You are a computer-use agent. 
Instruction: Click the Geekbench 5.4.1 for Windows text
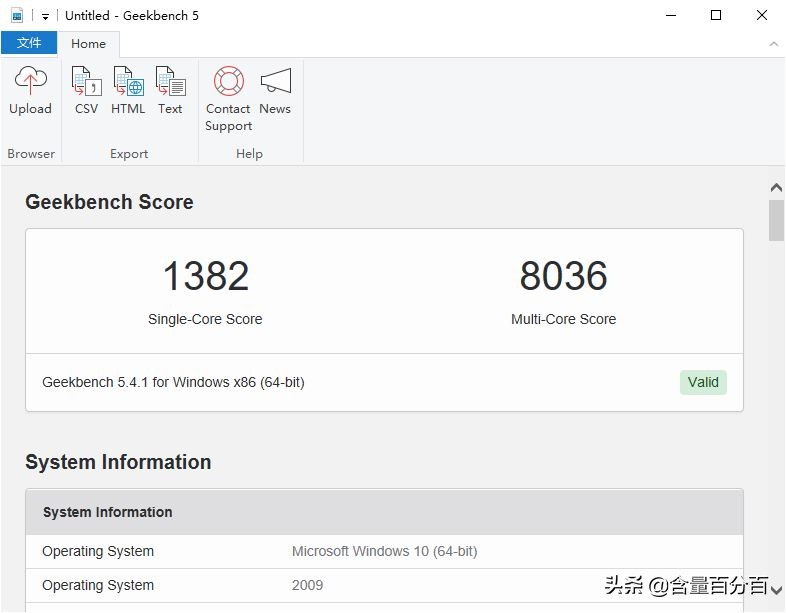click(x=173, y=382)
